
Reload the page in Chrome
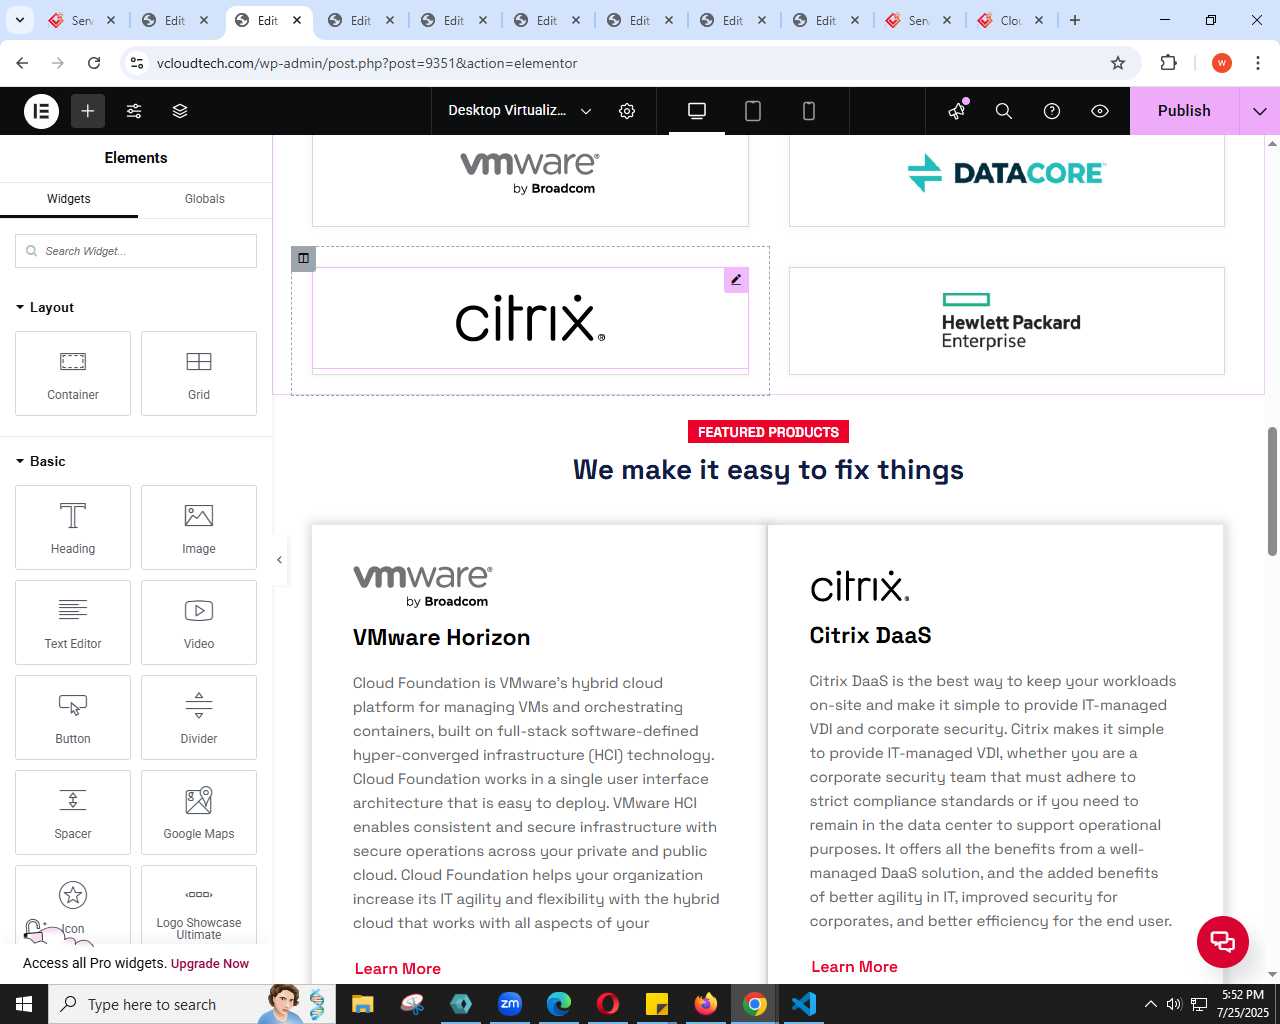coord(94,63)
